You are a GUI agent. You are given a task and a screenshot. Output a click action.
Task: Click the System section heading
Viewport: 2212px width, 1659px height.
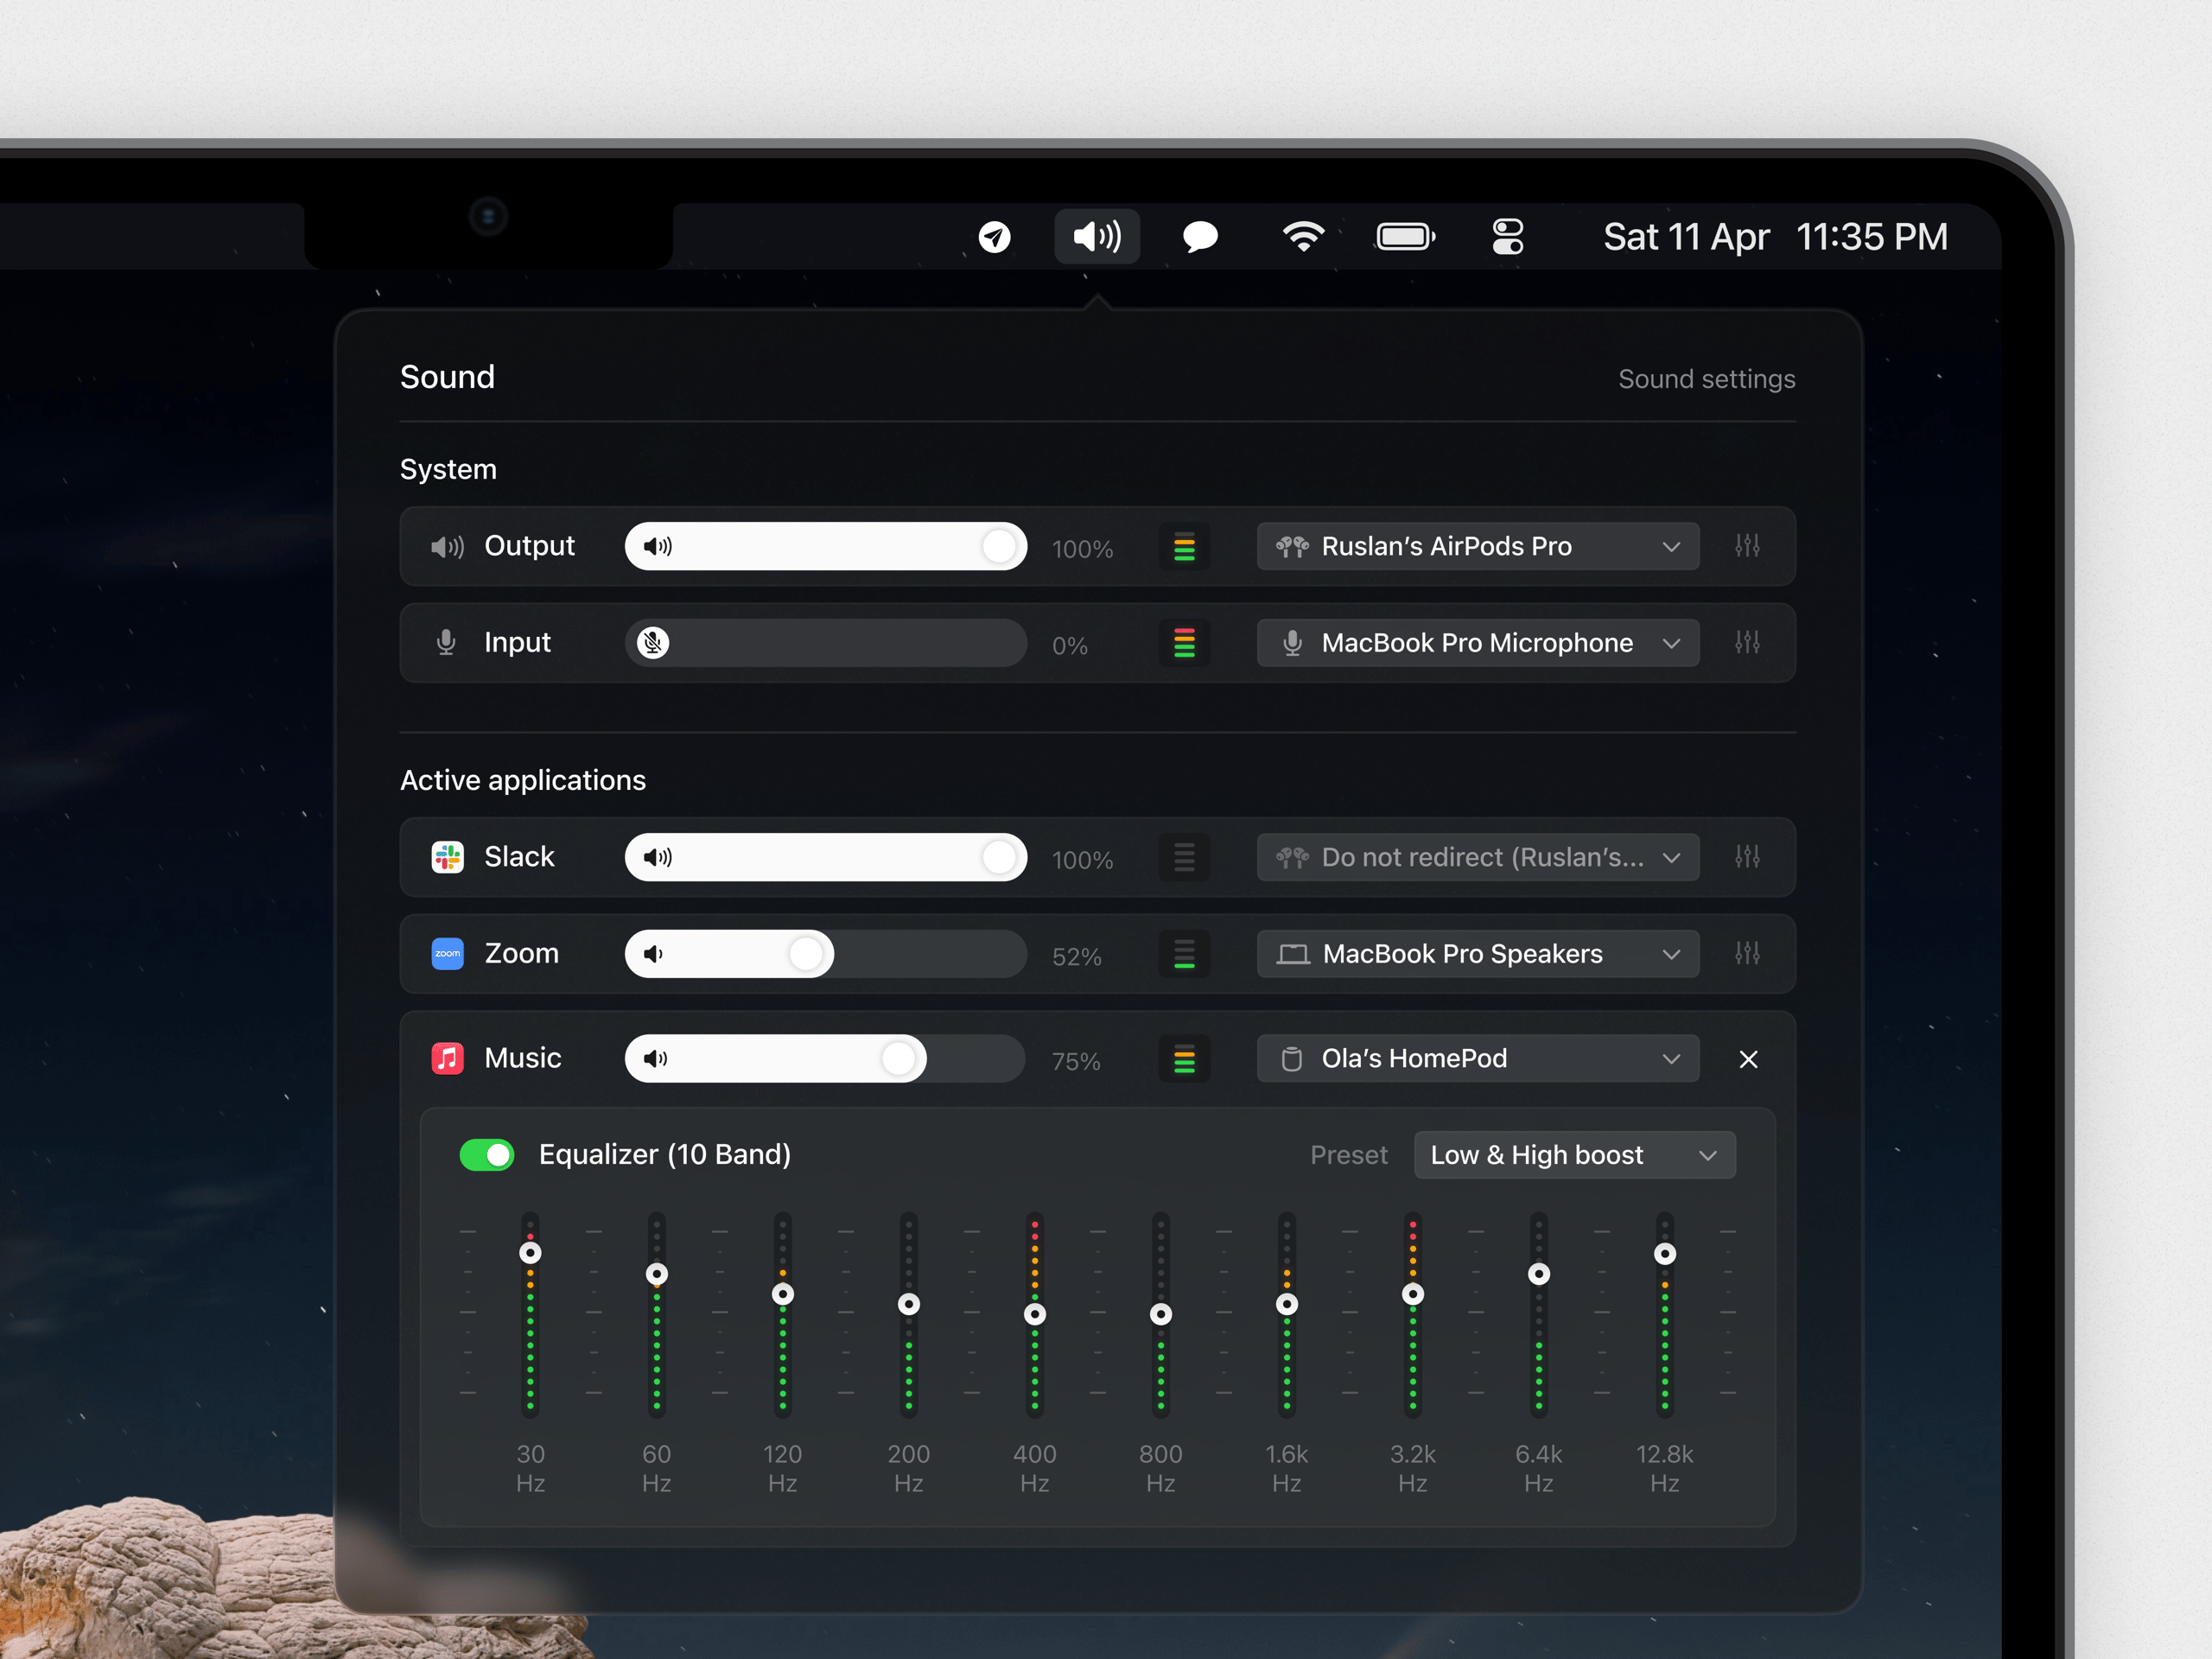[448, 469]
